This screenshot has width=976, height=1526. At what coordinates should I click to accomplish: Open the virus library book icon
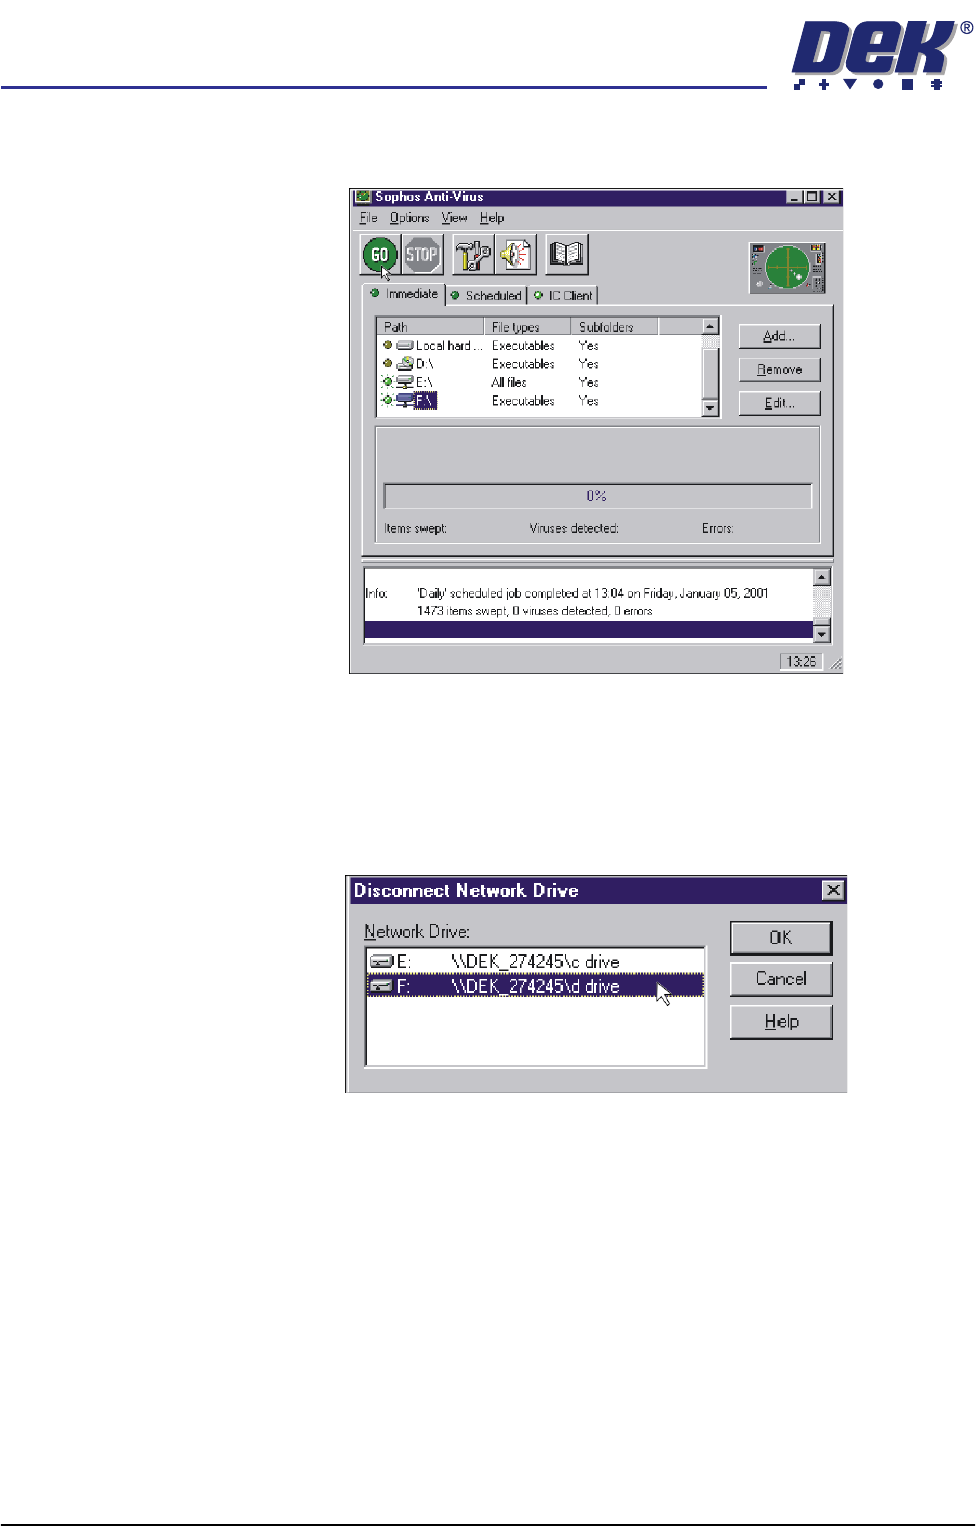pyautogui.click(x=567, y=254)
